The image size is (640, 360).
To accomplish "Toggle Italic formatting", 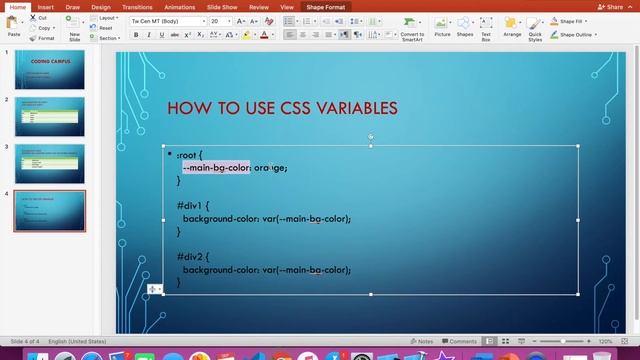I will tap(149, 35).
